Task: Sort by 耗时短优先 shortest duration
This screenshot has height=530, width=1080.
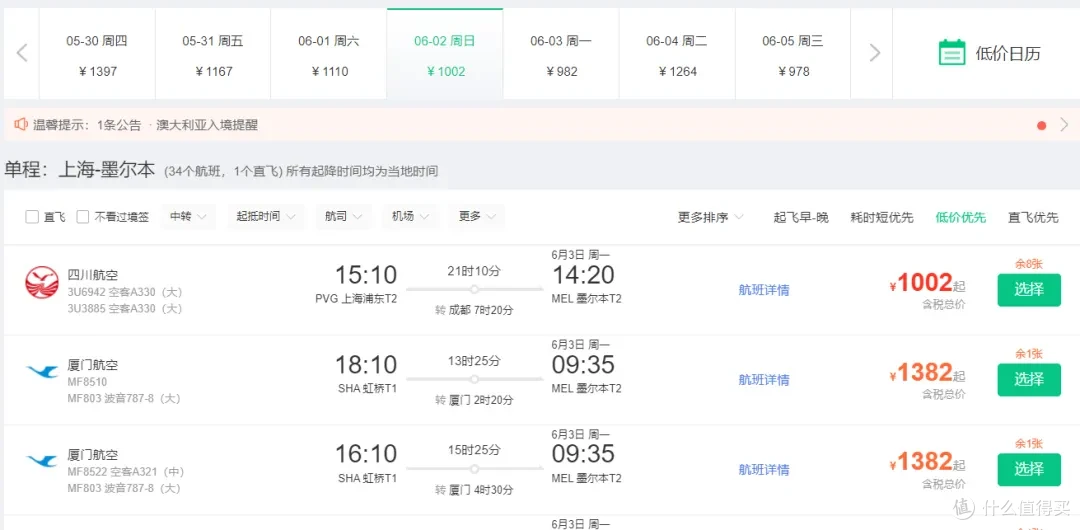Action: click(x=882, y=218)
